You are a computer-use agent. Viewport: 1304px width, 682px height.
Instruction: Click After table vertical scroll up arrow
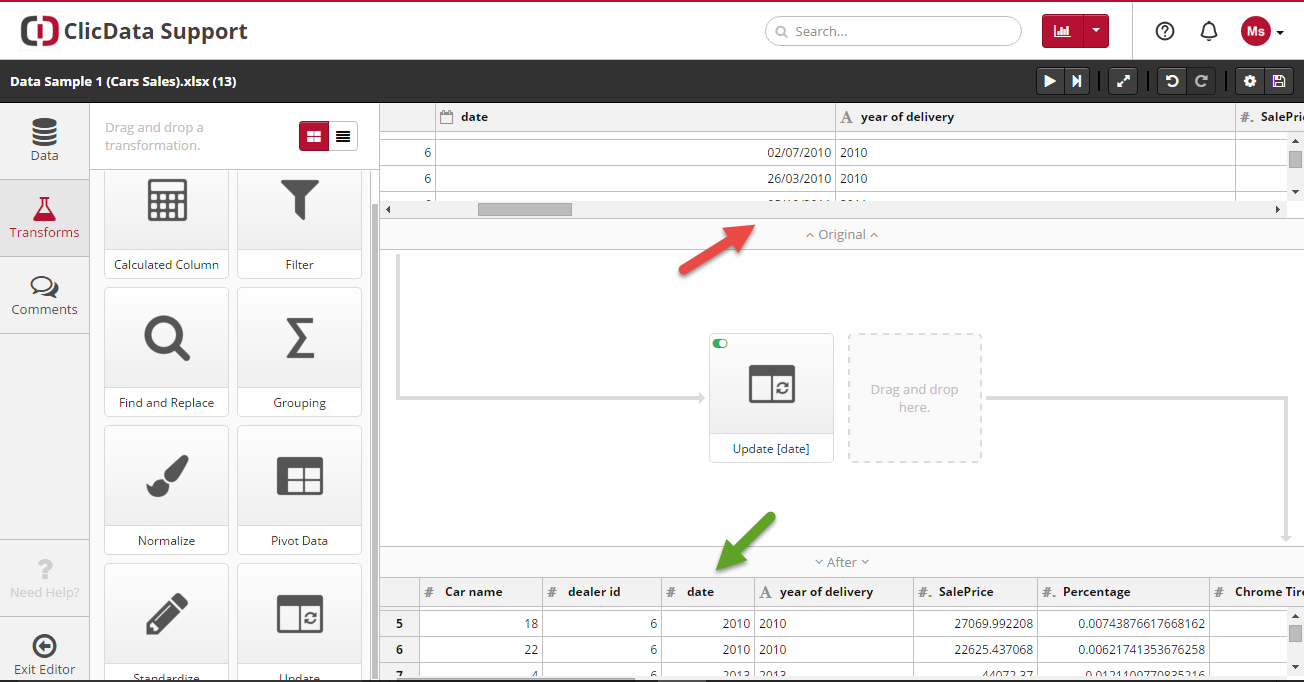click(x=1295, y=618)
